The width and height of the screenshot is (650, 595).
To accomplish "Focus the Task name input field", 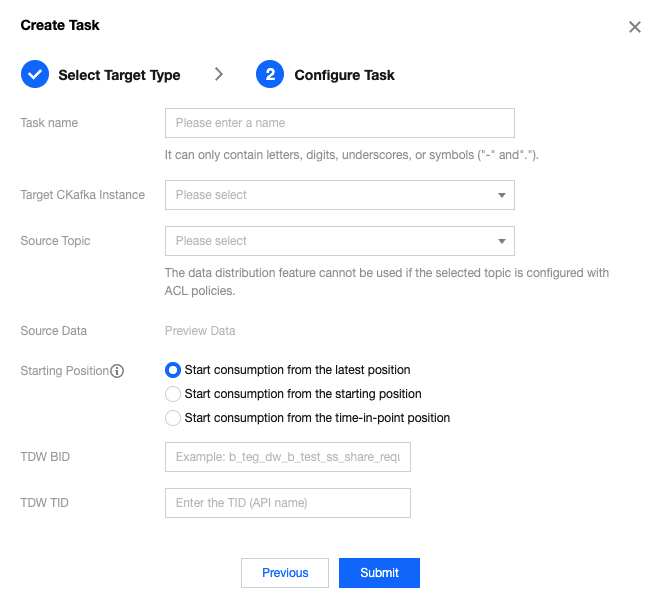I will tap(340, 123).
